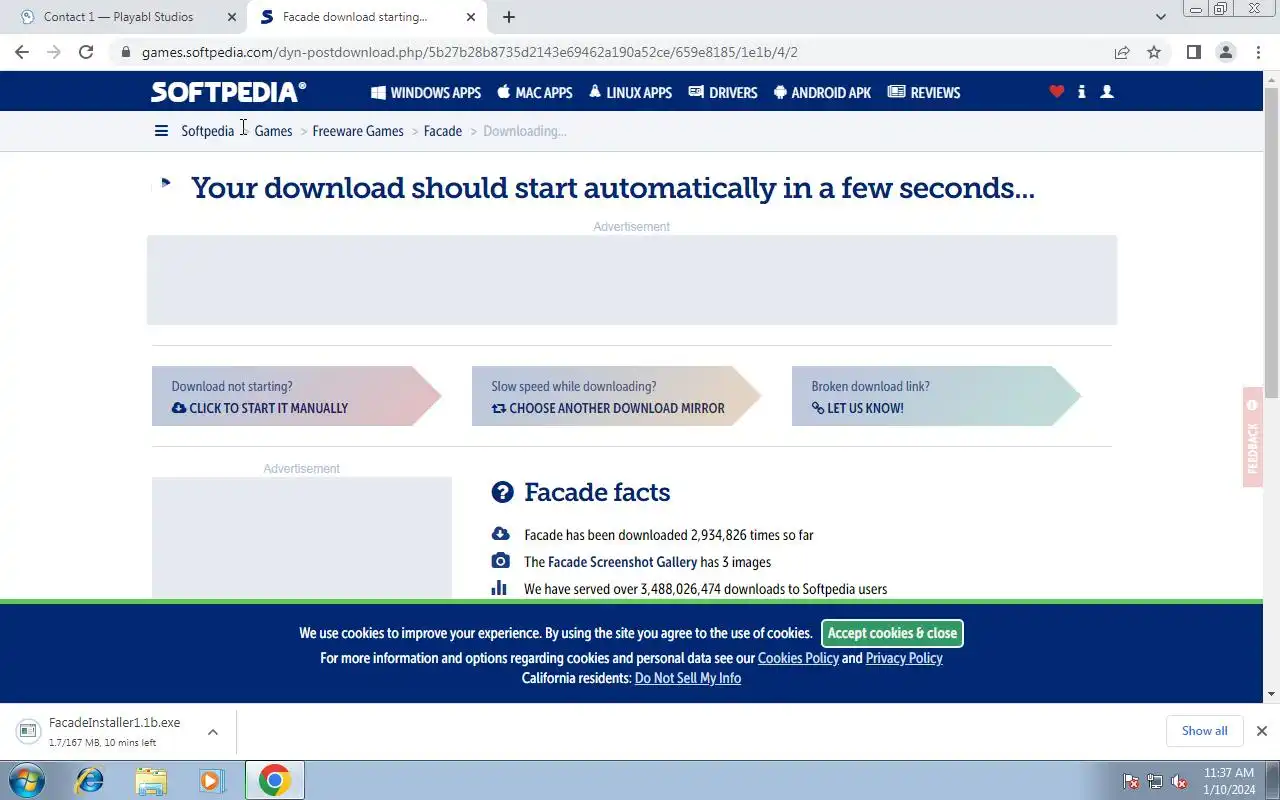This screenshot has height=800, width=1280.
Task: Click the address bar URL
Action: pos(470,52)
